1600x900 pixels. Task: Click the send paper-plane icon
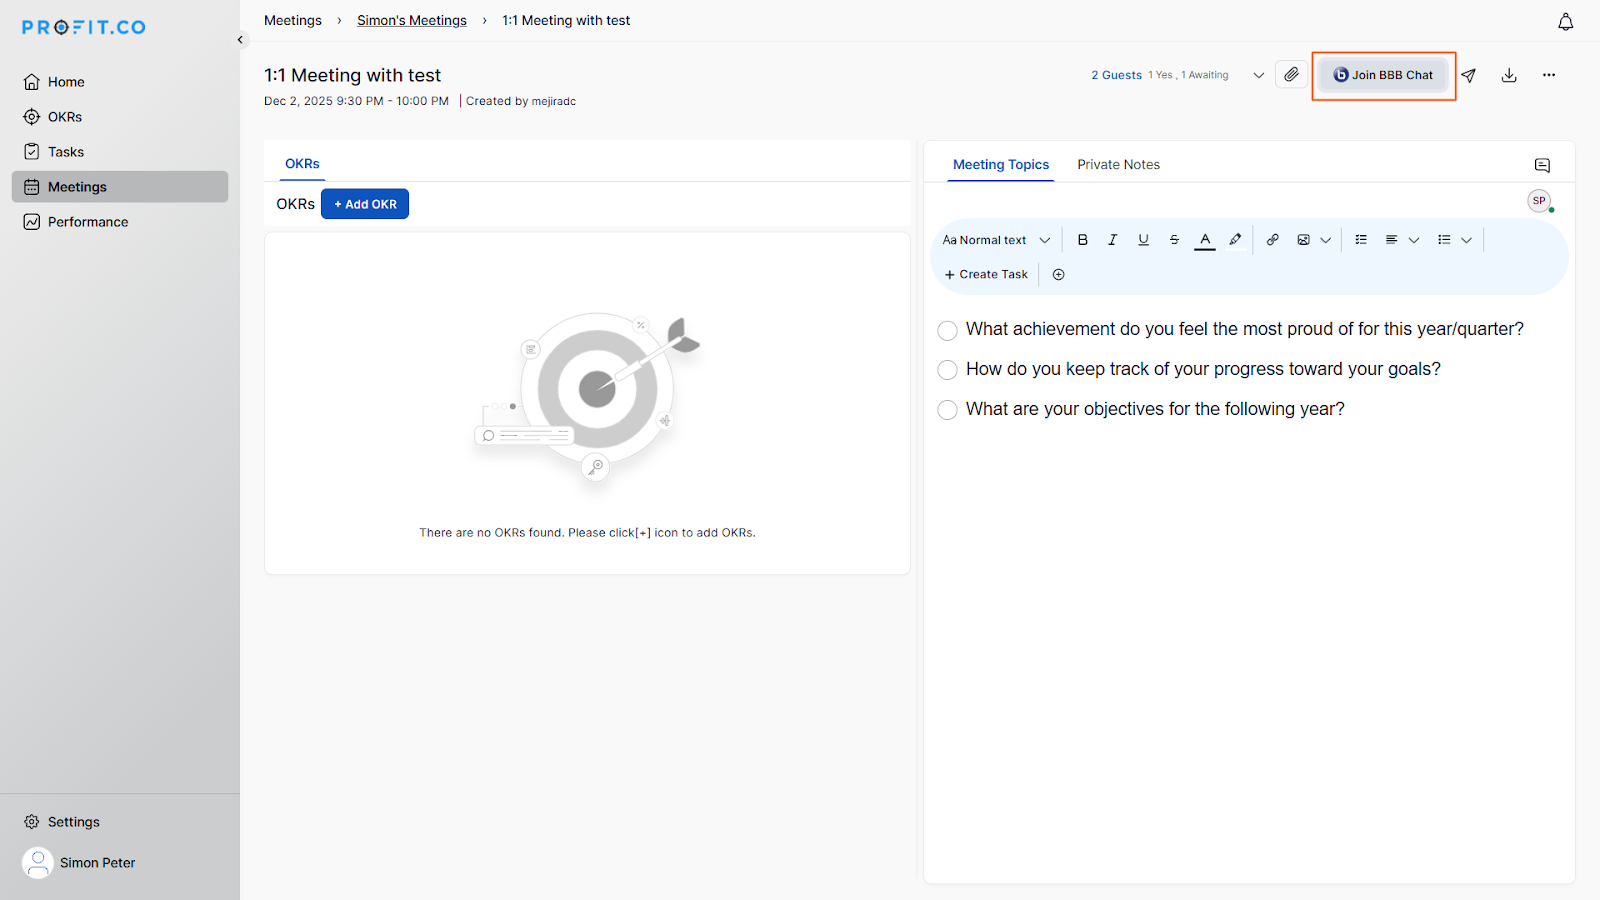pos(1468,75)
